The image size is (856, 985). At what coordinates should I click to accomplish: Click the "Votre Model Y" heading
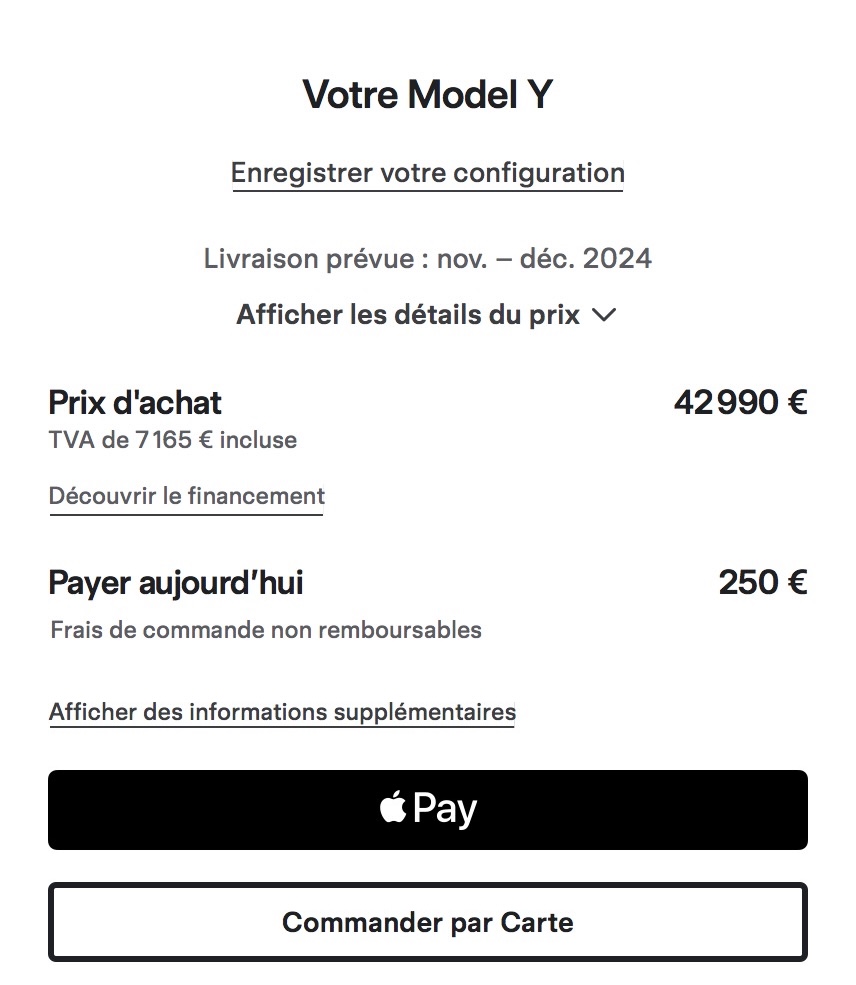tap(428, 94)
